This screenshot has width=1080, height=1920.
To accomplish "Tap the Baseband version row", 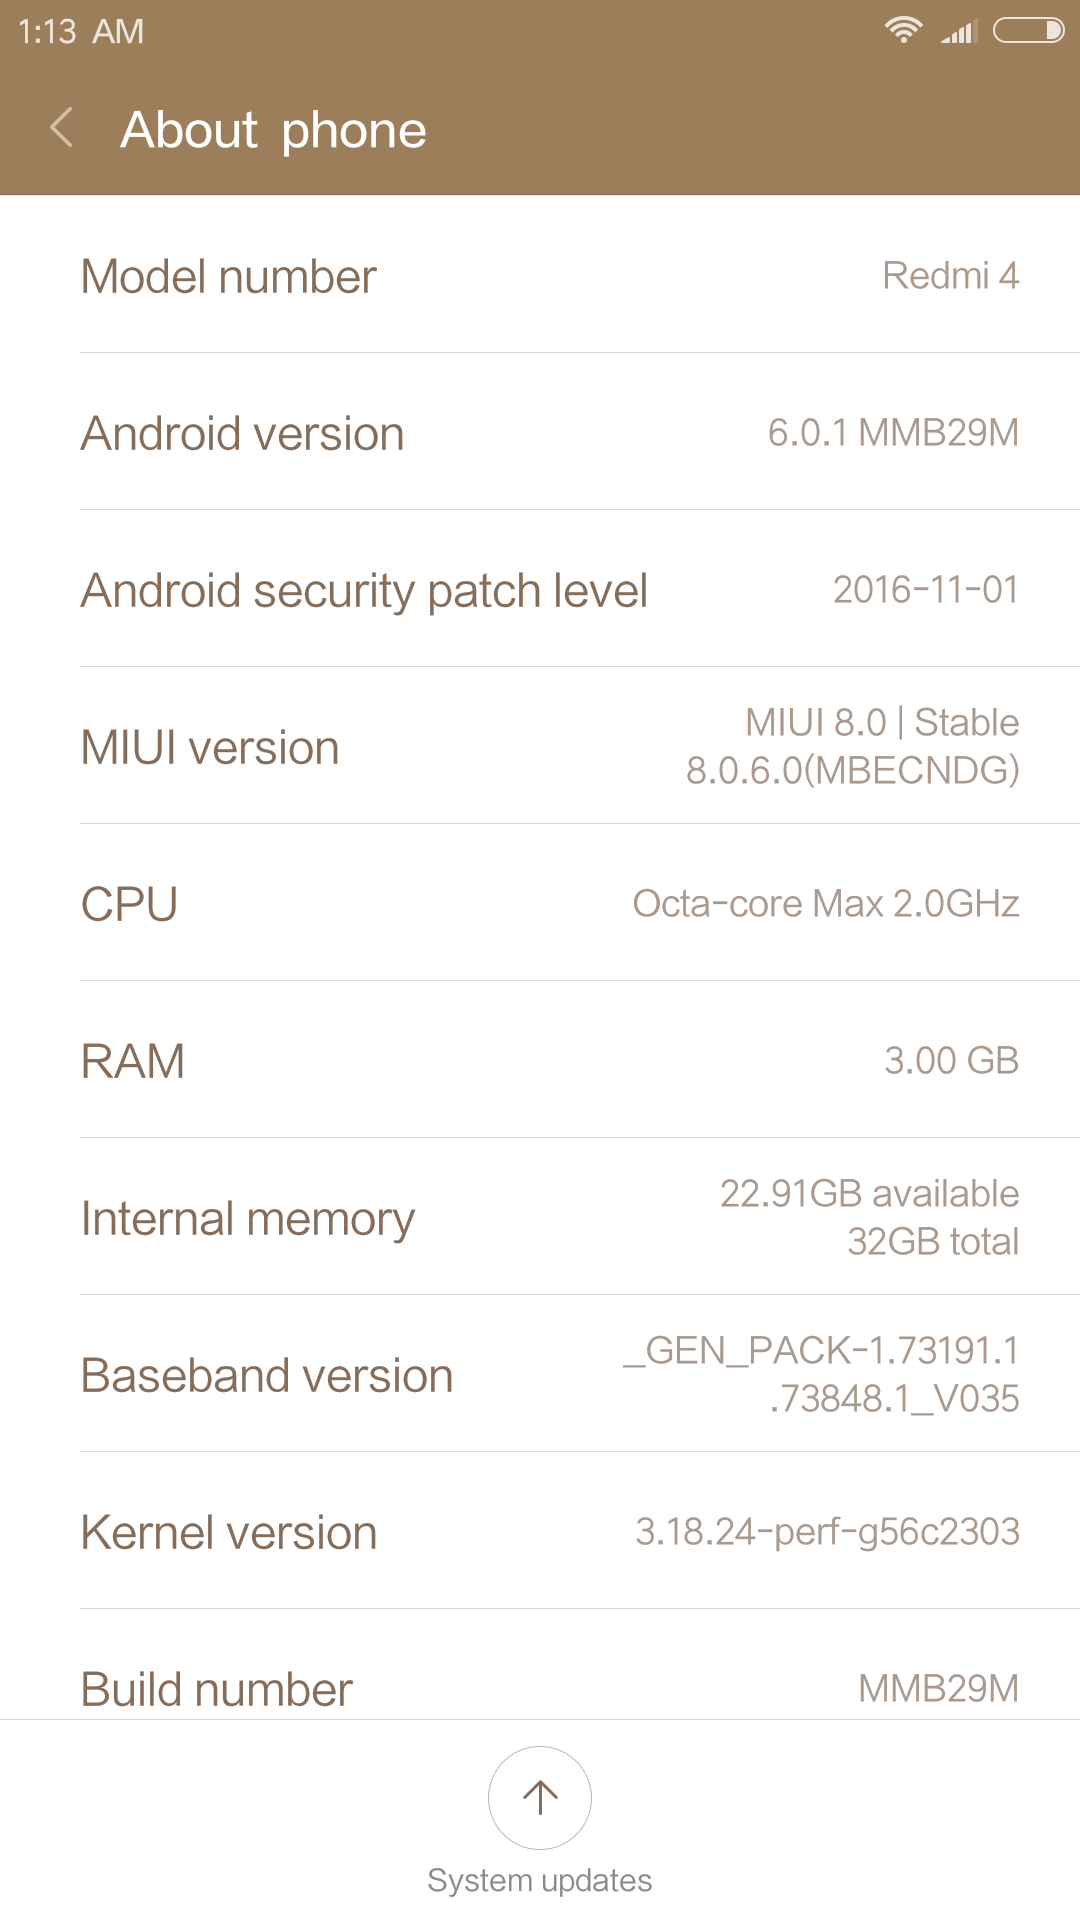I will 540,1375.
